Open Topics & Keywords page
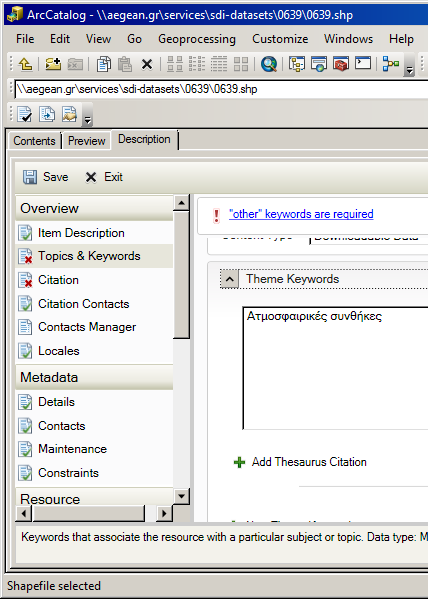Screen dimensions: 428x599 coord(94,256)
